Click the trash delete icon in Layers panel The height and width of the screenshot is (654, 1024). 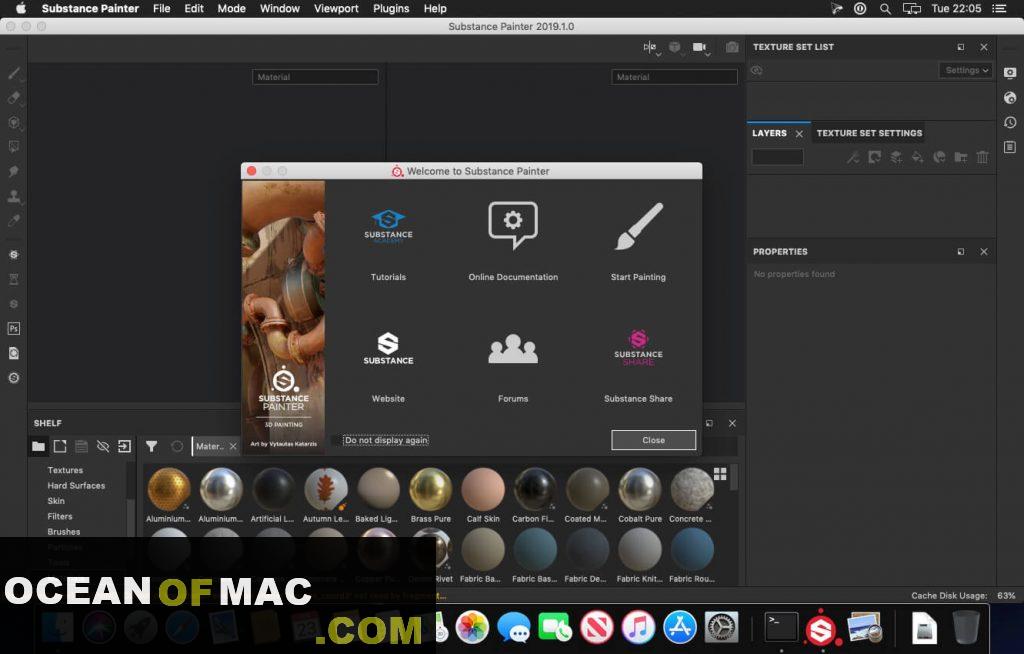point(982,157)
